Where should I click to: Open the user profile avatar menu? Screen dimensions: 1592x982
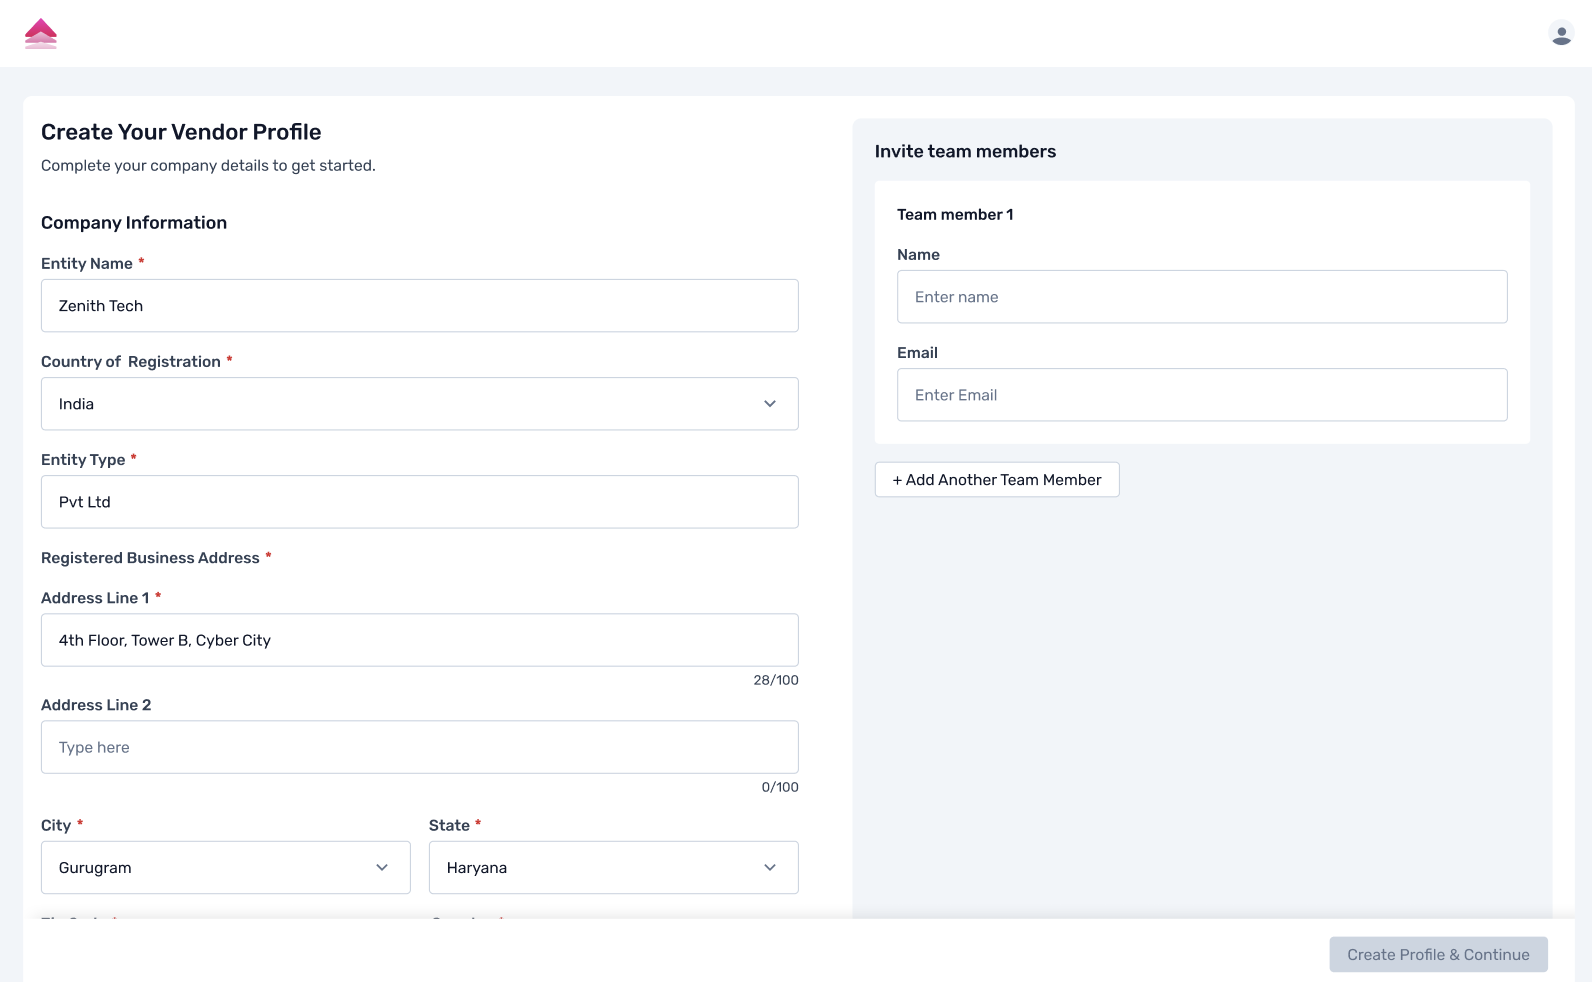1561,34
